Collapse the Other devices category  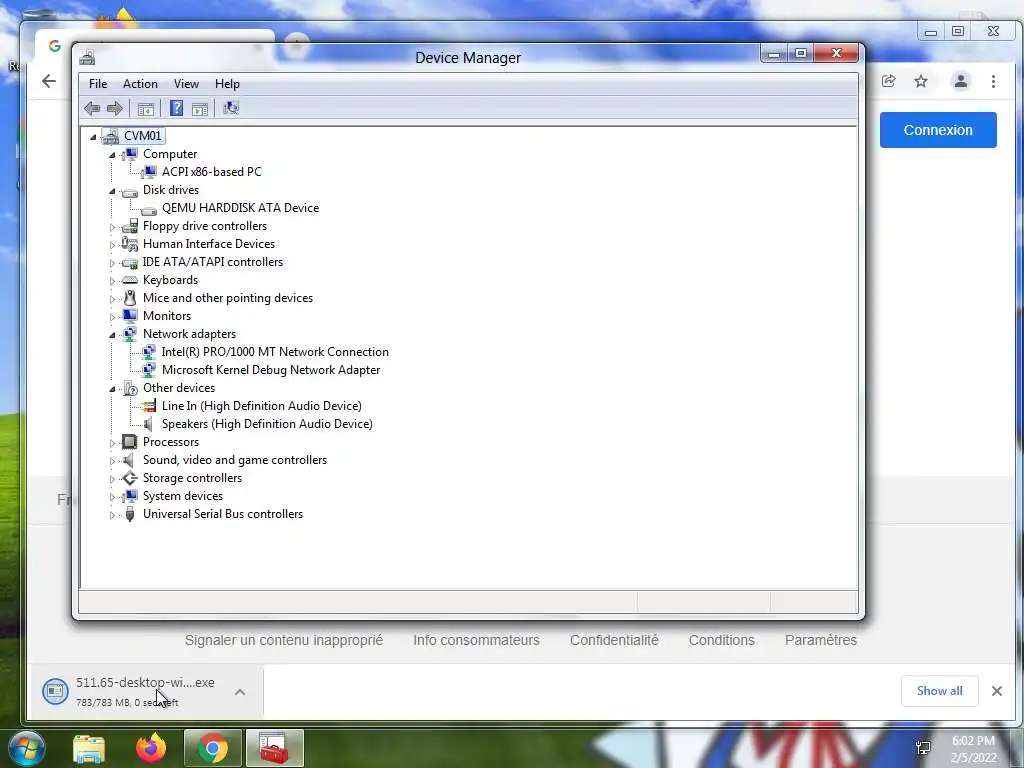pyautogui.click(x=112, y=389)
